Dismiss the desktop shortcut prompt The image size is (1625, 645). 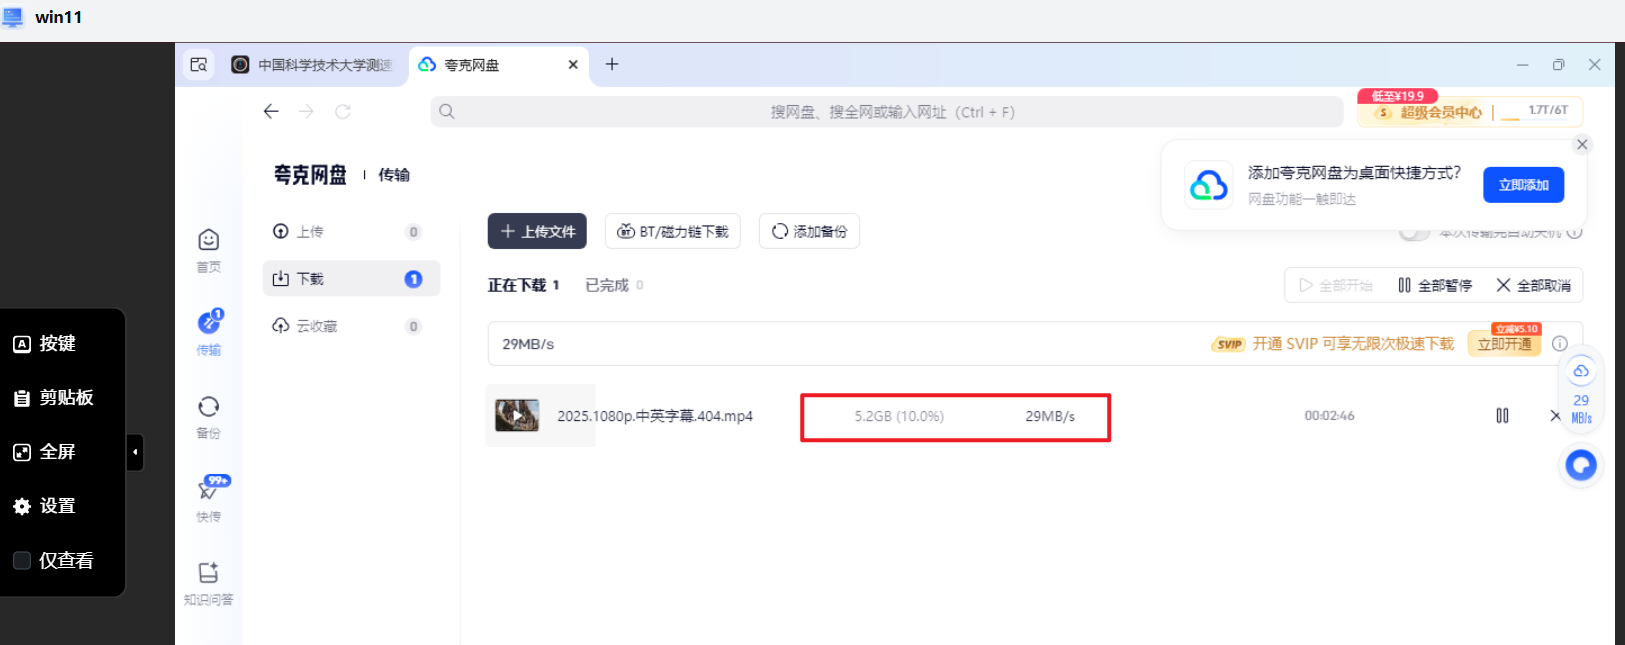coord(1582,144)
